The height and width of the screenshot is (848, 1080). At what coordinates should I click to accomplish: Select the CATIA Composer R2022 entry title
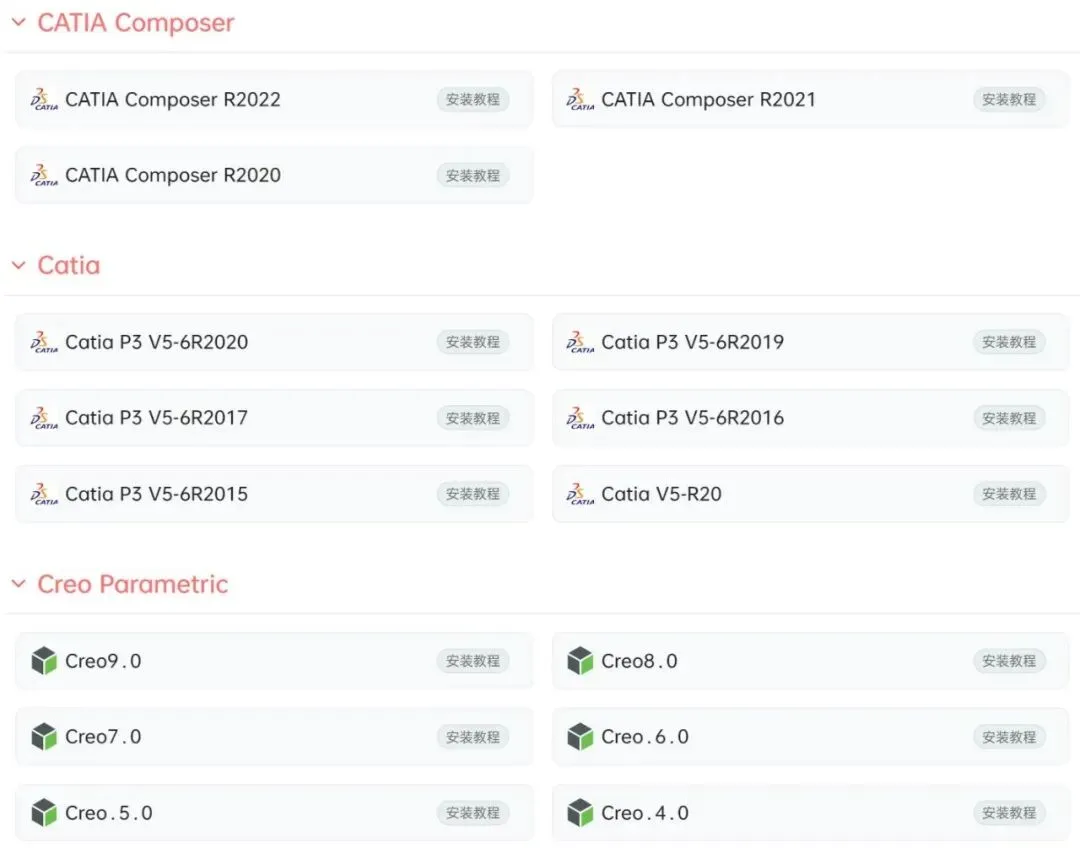[x=173, y=99]
